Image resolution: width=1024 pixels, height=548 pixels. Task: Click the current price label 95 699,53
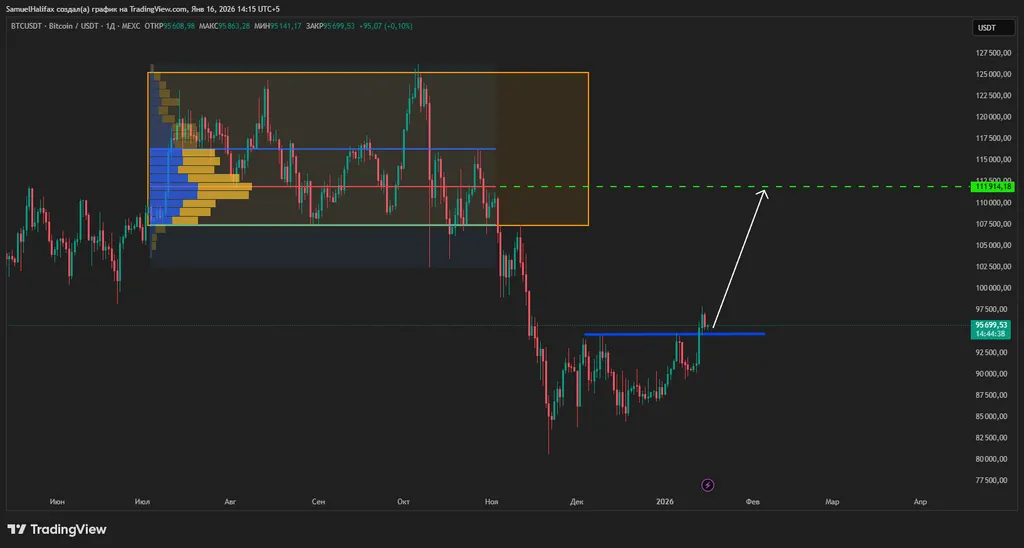click(992, 325)
